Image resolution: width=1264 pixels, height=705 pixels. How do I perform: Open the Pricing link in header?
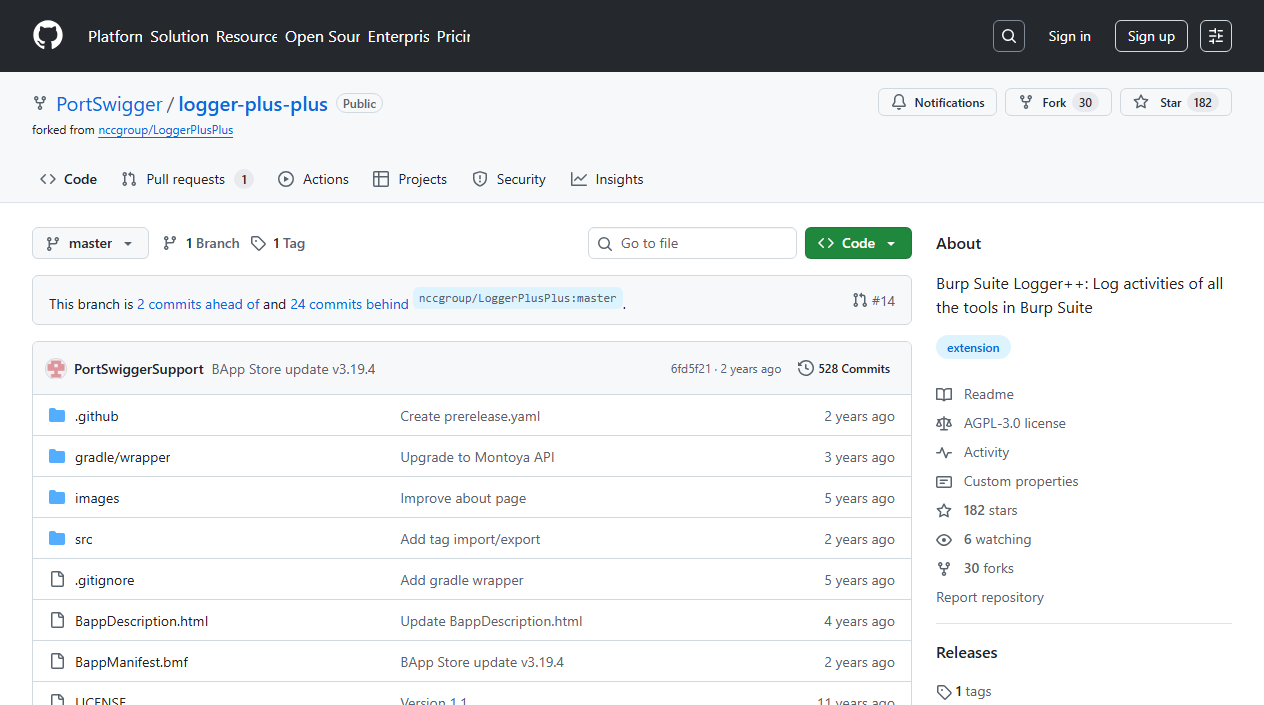point(453,36)
